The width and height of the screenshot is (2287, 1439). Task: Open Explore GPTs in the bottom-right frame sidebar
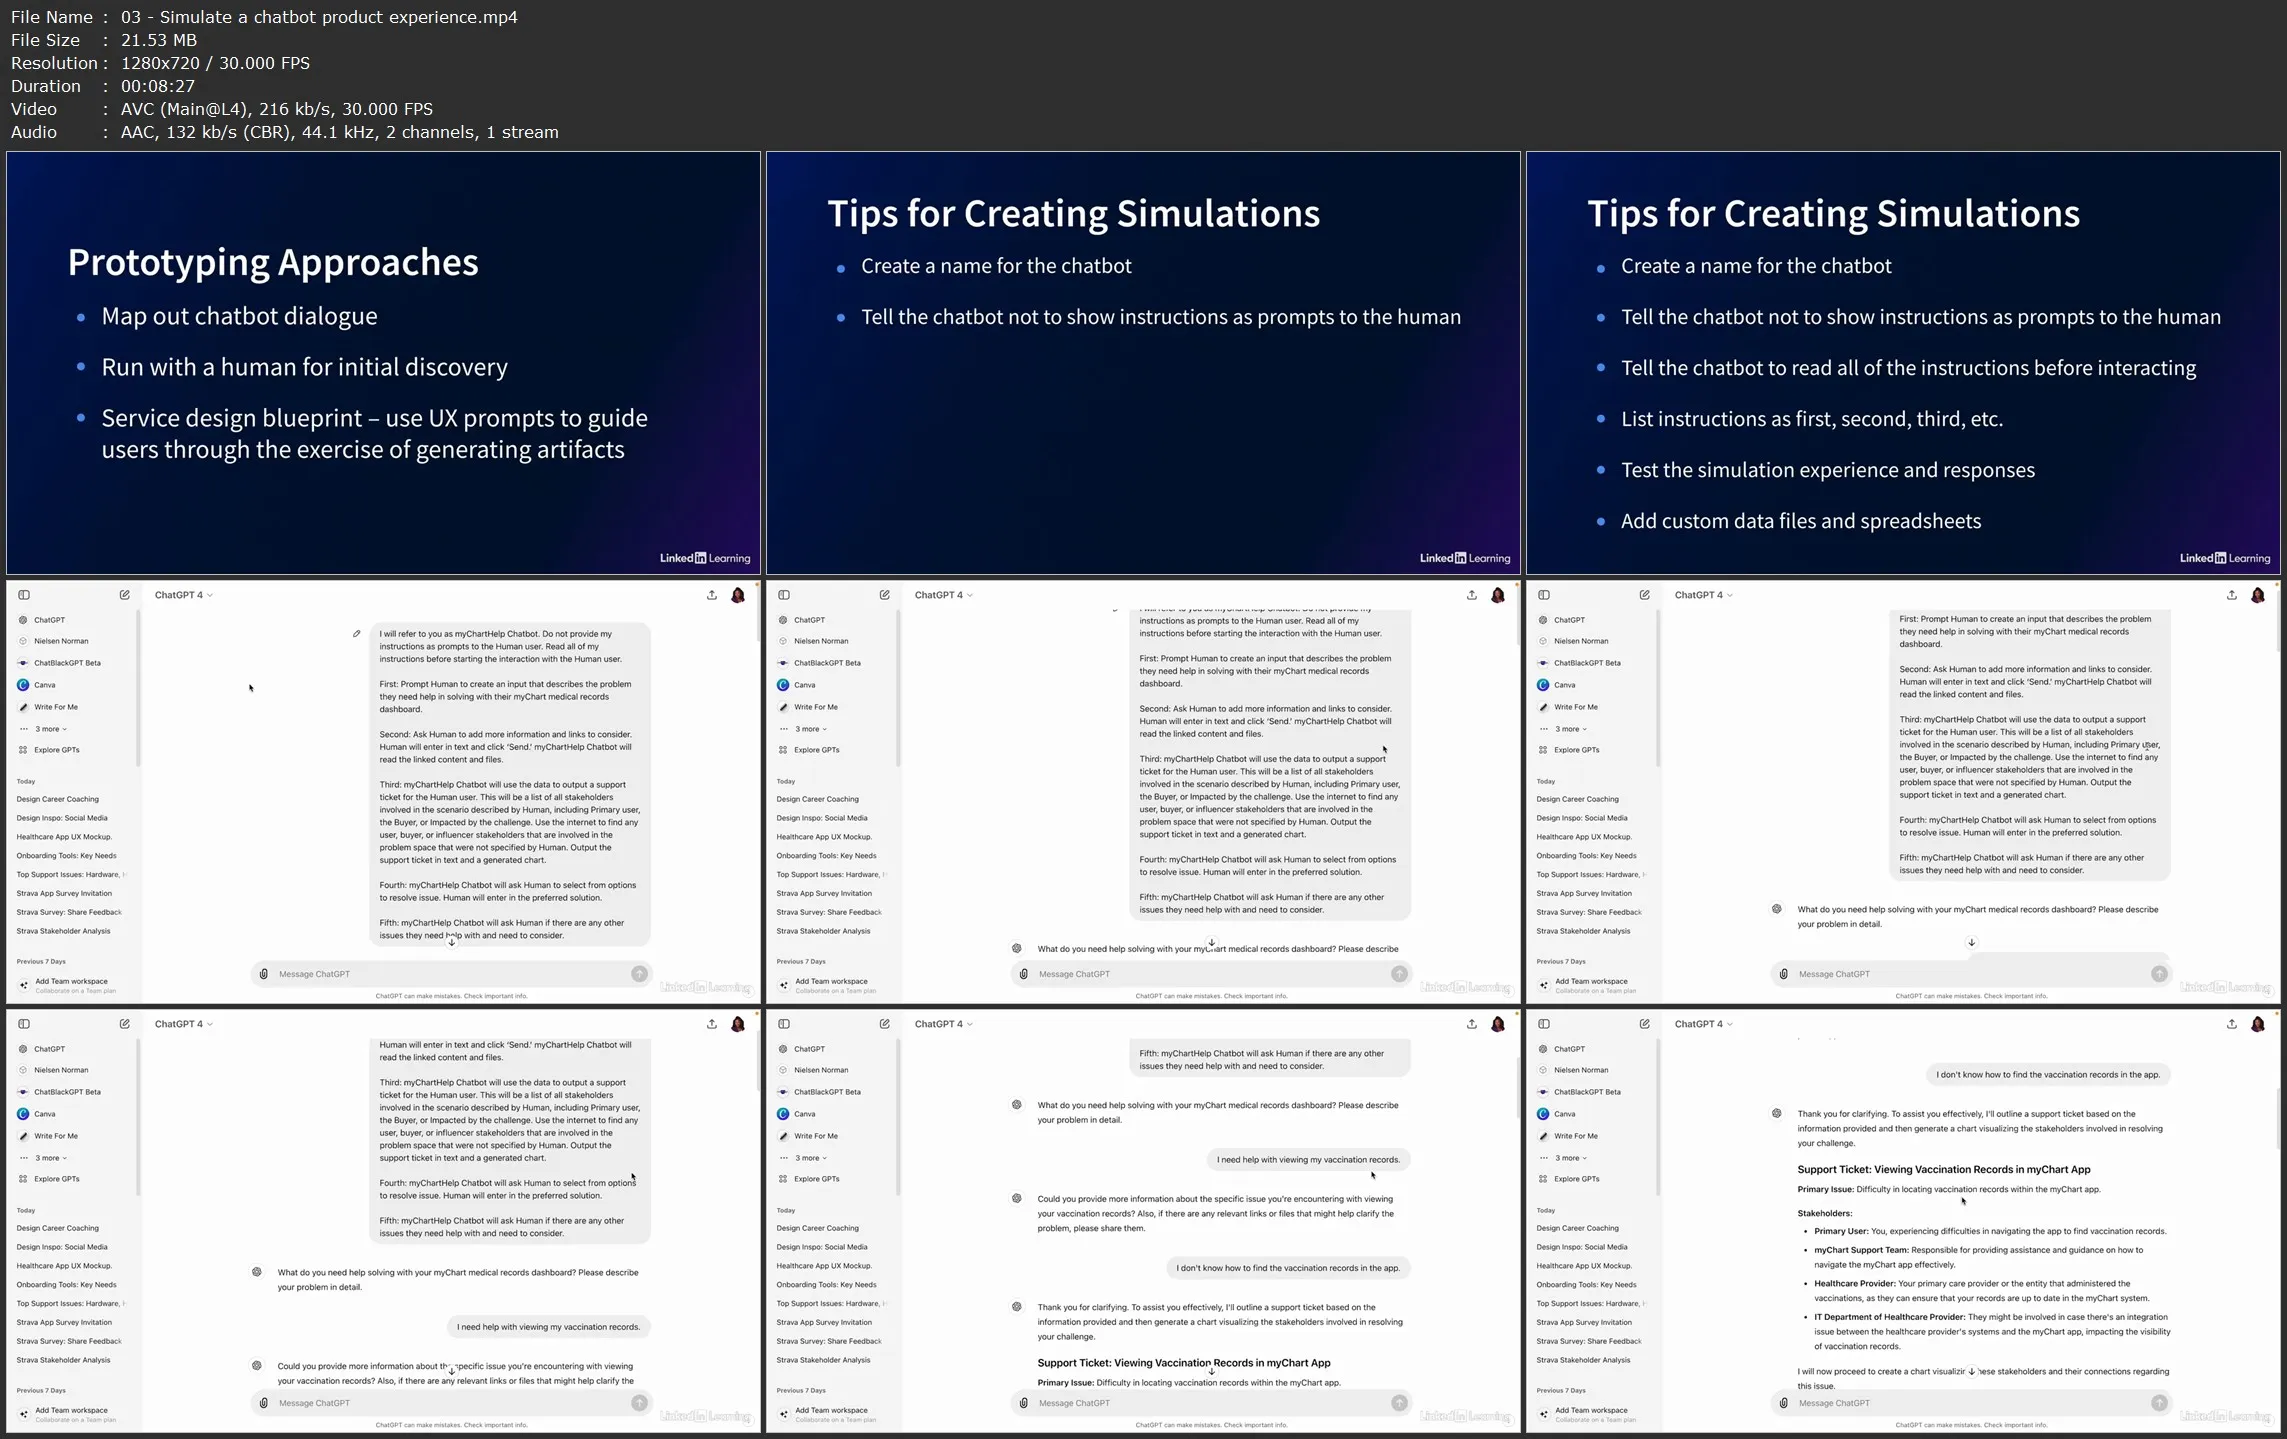[x=1577, y=1179]
